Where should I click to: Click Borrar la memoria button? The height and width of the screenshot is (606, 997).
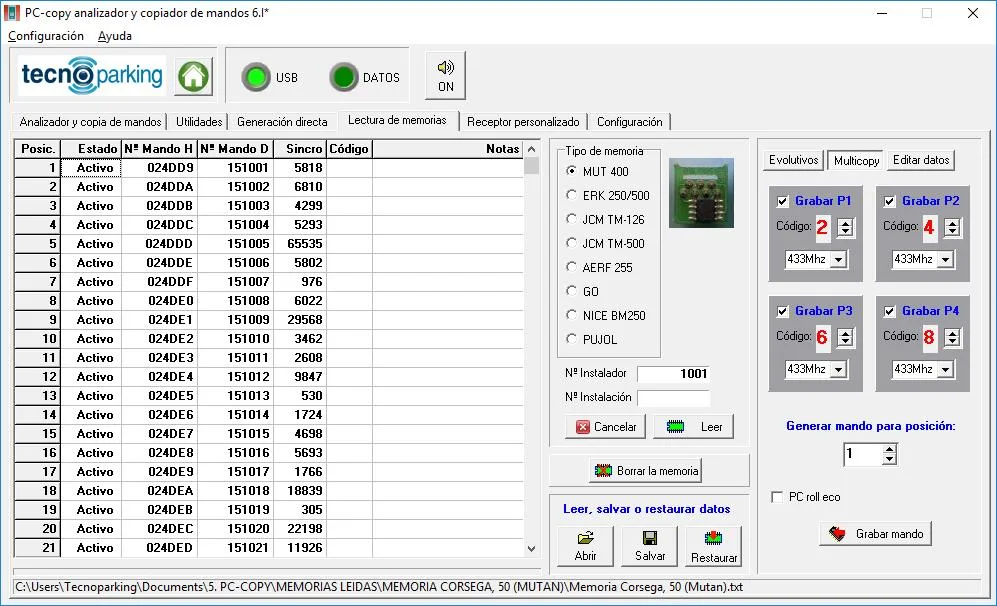pos(645,471)
